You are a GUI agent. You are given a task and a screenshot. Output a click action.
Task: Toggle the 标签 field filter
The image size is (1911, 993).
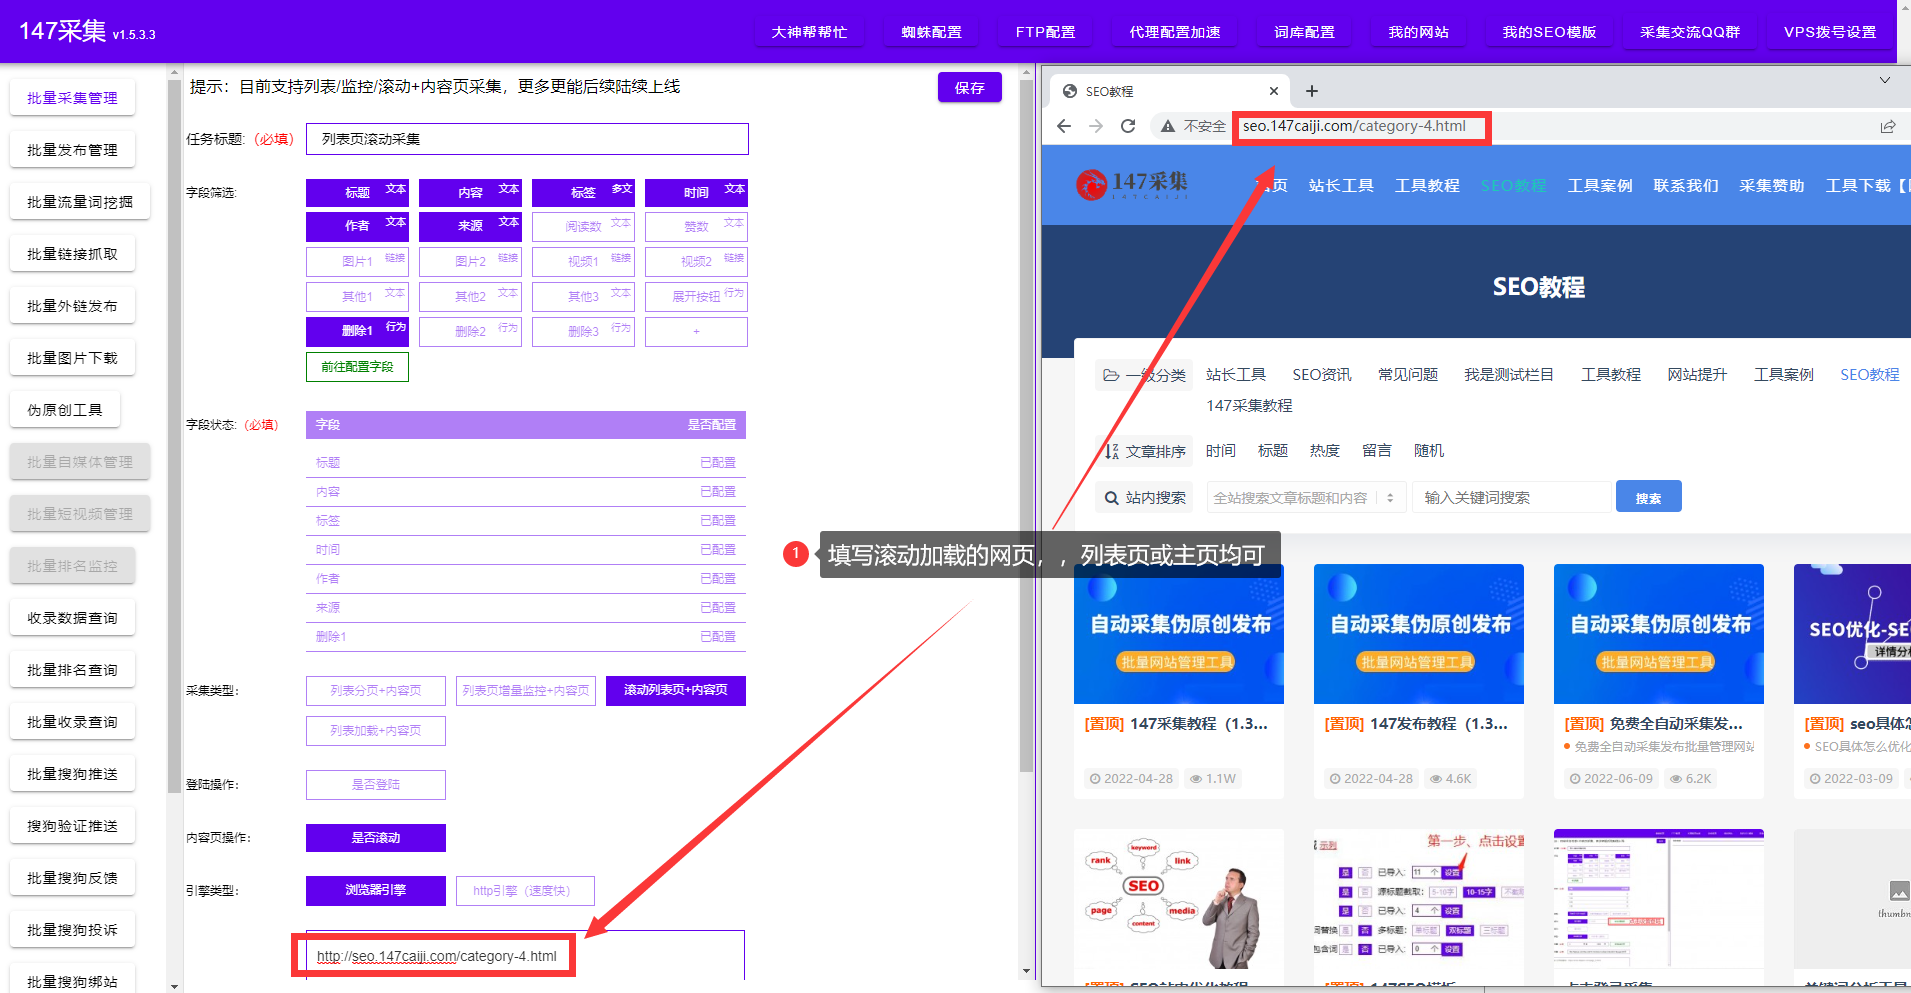[x=583, y=192]
